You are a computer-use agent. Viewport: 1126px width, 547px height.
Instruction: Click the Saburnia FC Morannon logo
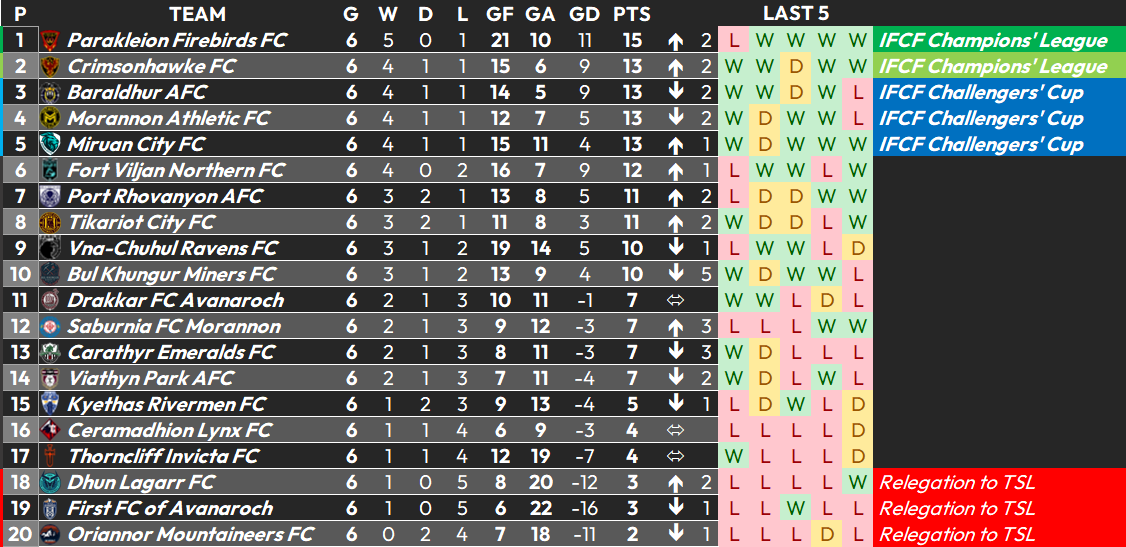click(x=50, y=327)
